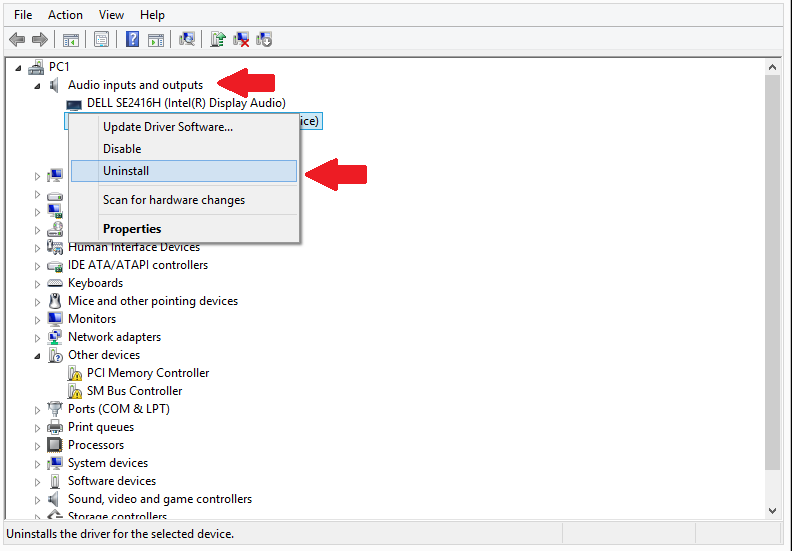
Task: Choose Disable in the context menu
Action: (184, 149)
